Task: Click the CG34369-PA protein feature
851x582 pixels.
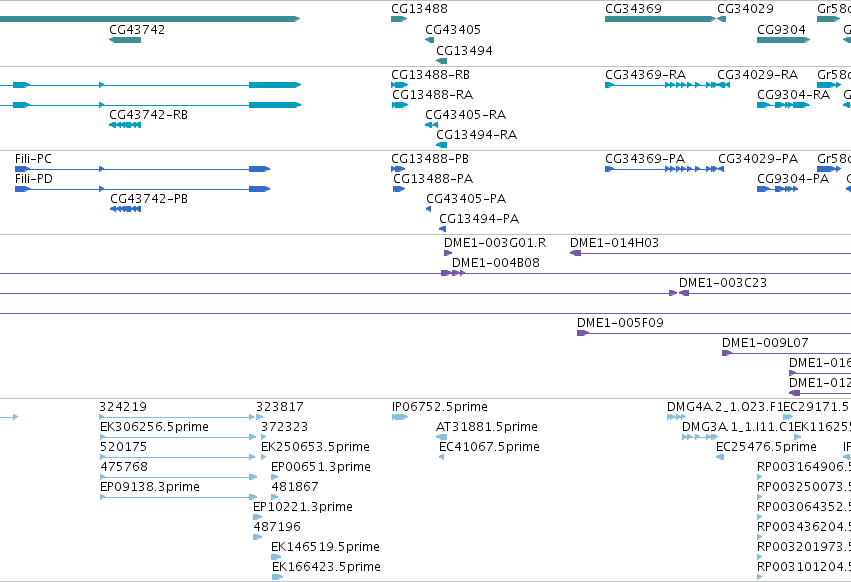Action: point(664,169)
